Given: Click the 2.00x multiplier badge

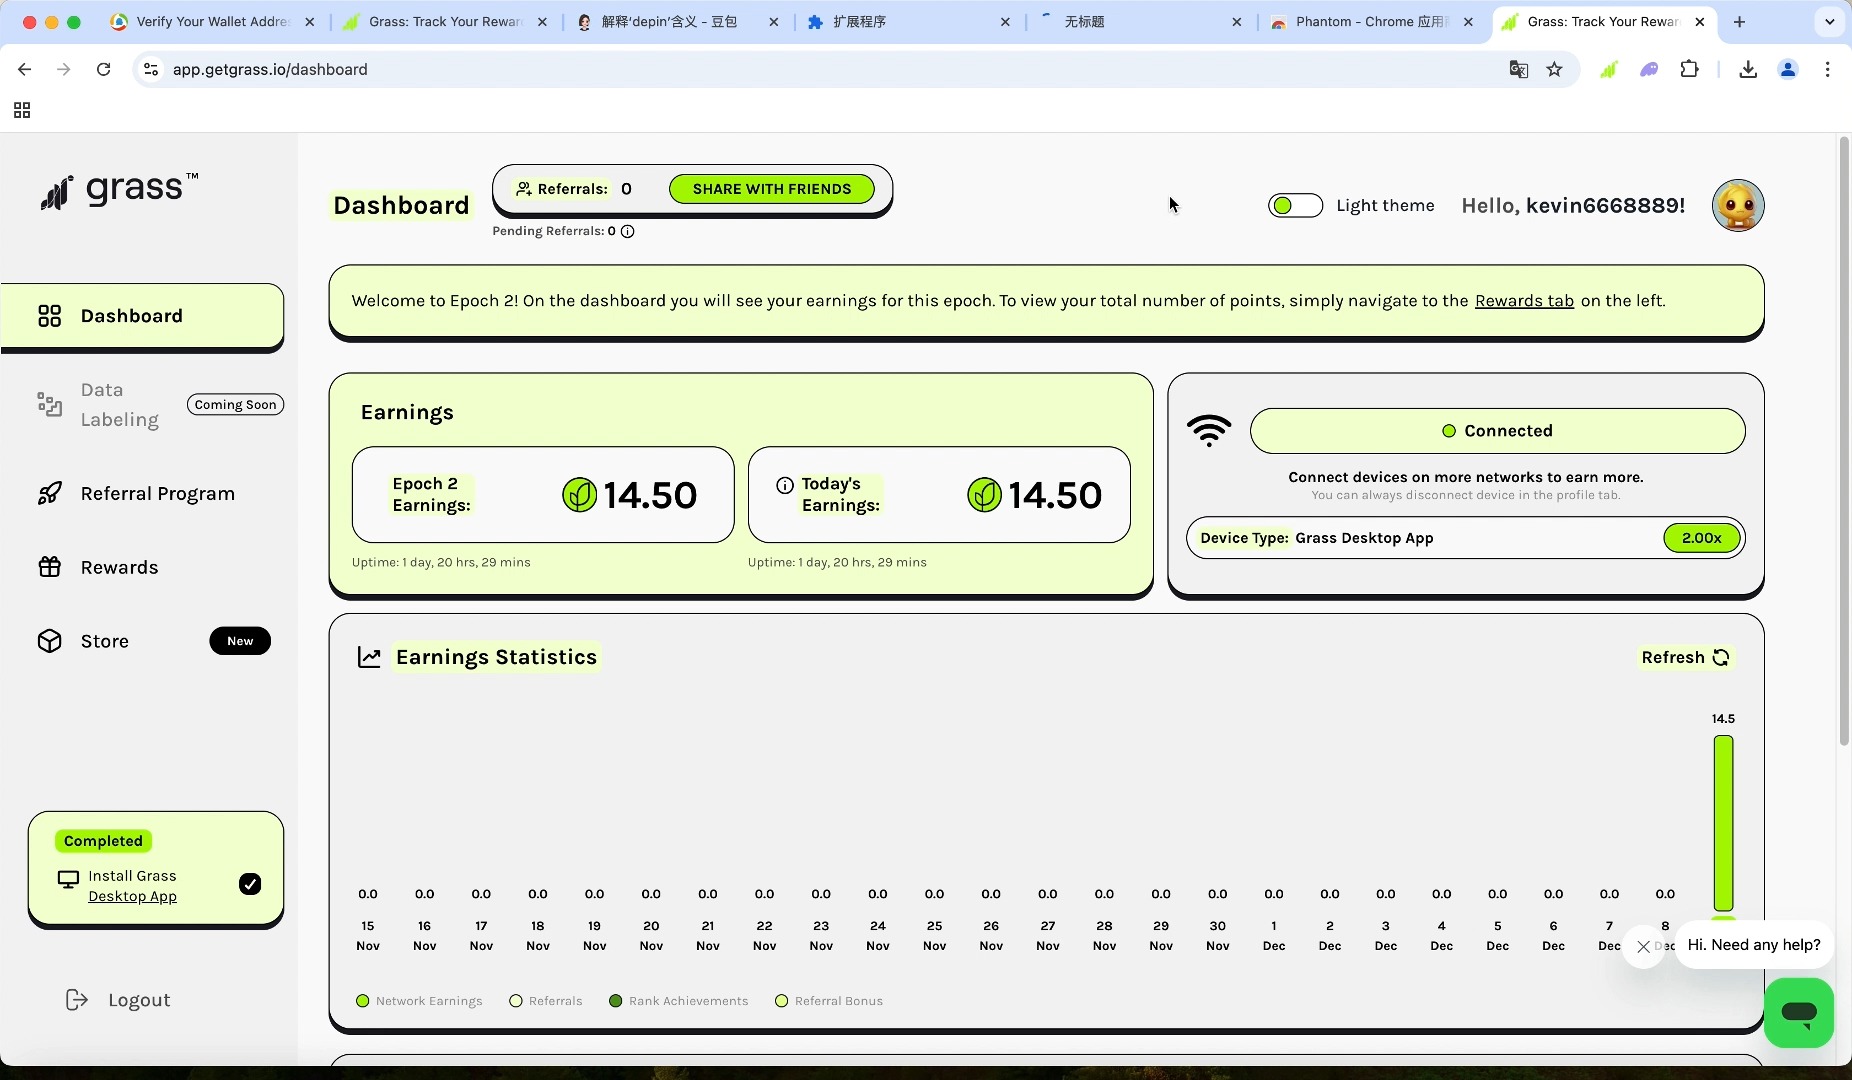Looking at the screenshot, I should [1701, 538].
